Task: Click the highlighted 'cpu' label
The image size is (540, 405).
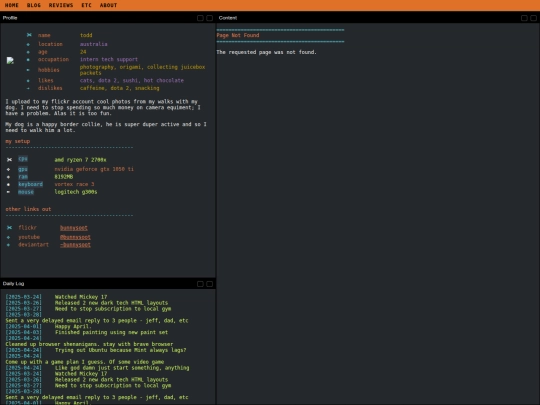Action: tap(23, 159)
